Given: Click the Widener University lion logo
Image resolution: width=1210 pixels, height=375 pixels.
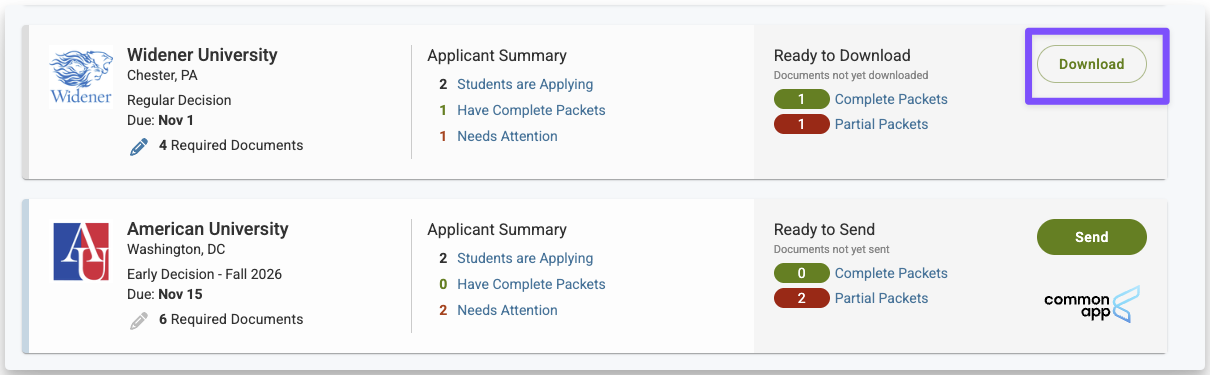Looking at the screenshot, I should (80, 77).
